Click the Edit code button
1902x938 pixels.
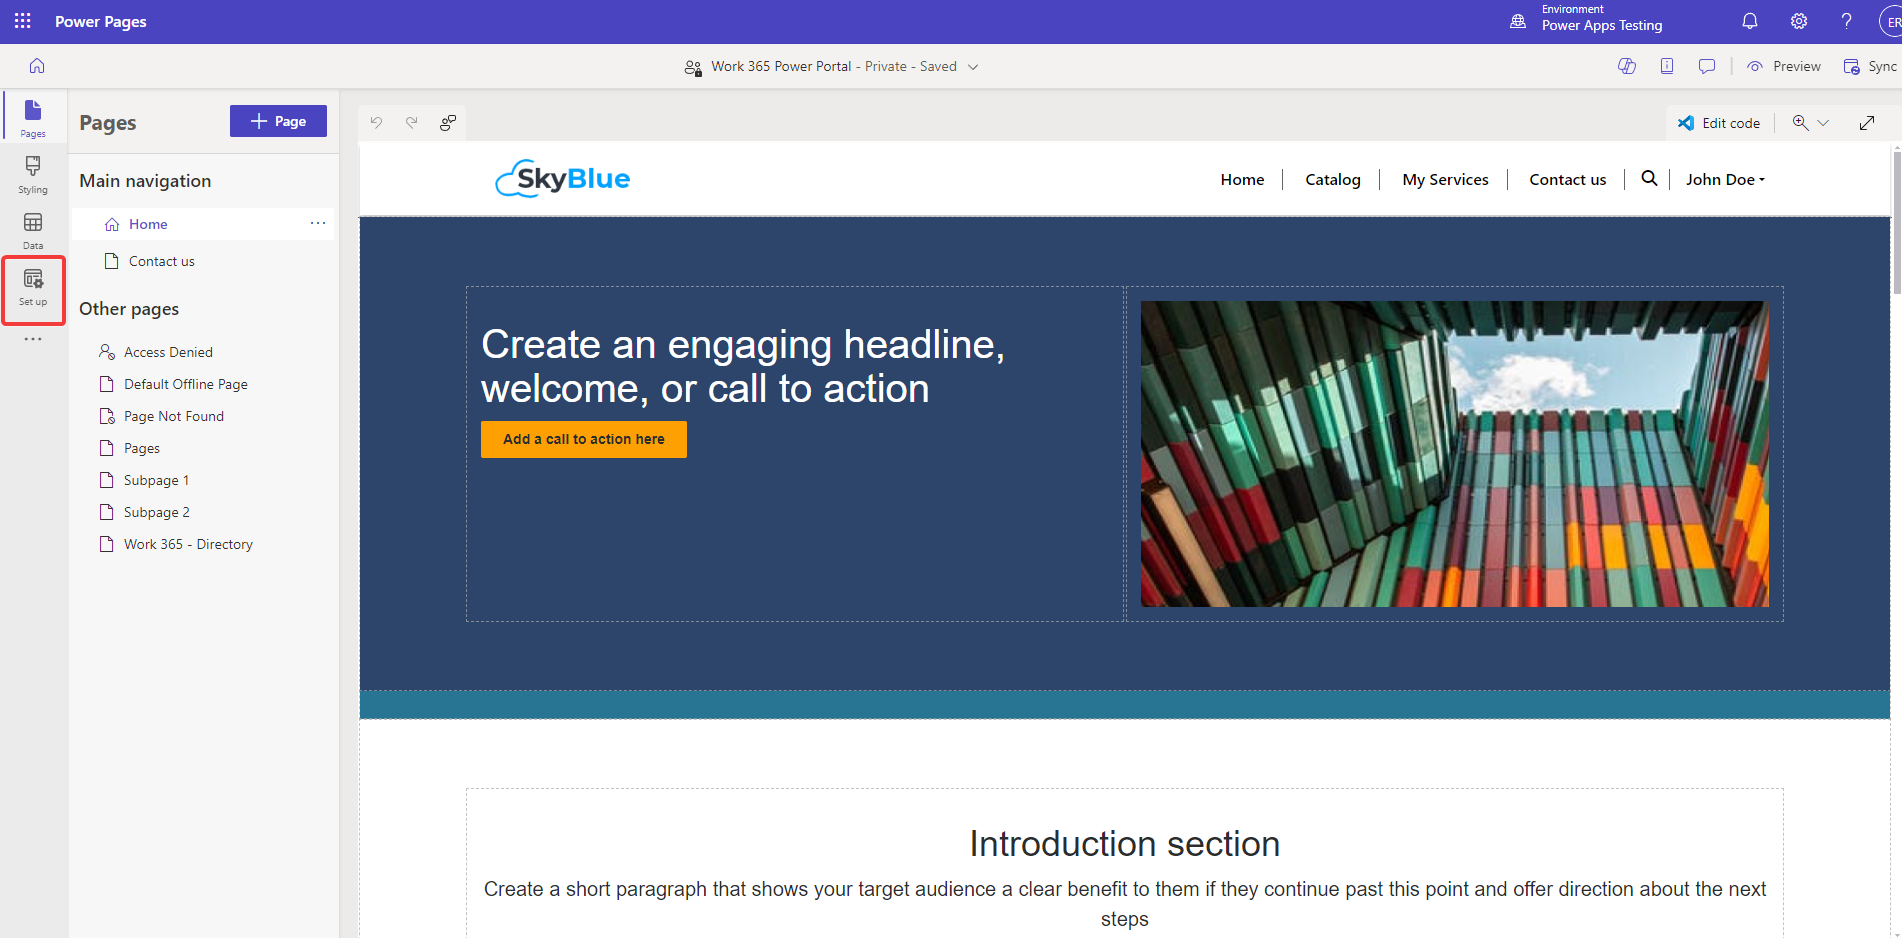[x=1719, y=122]
